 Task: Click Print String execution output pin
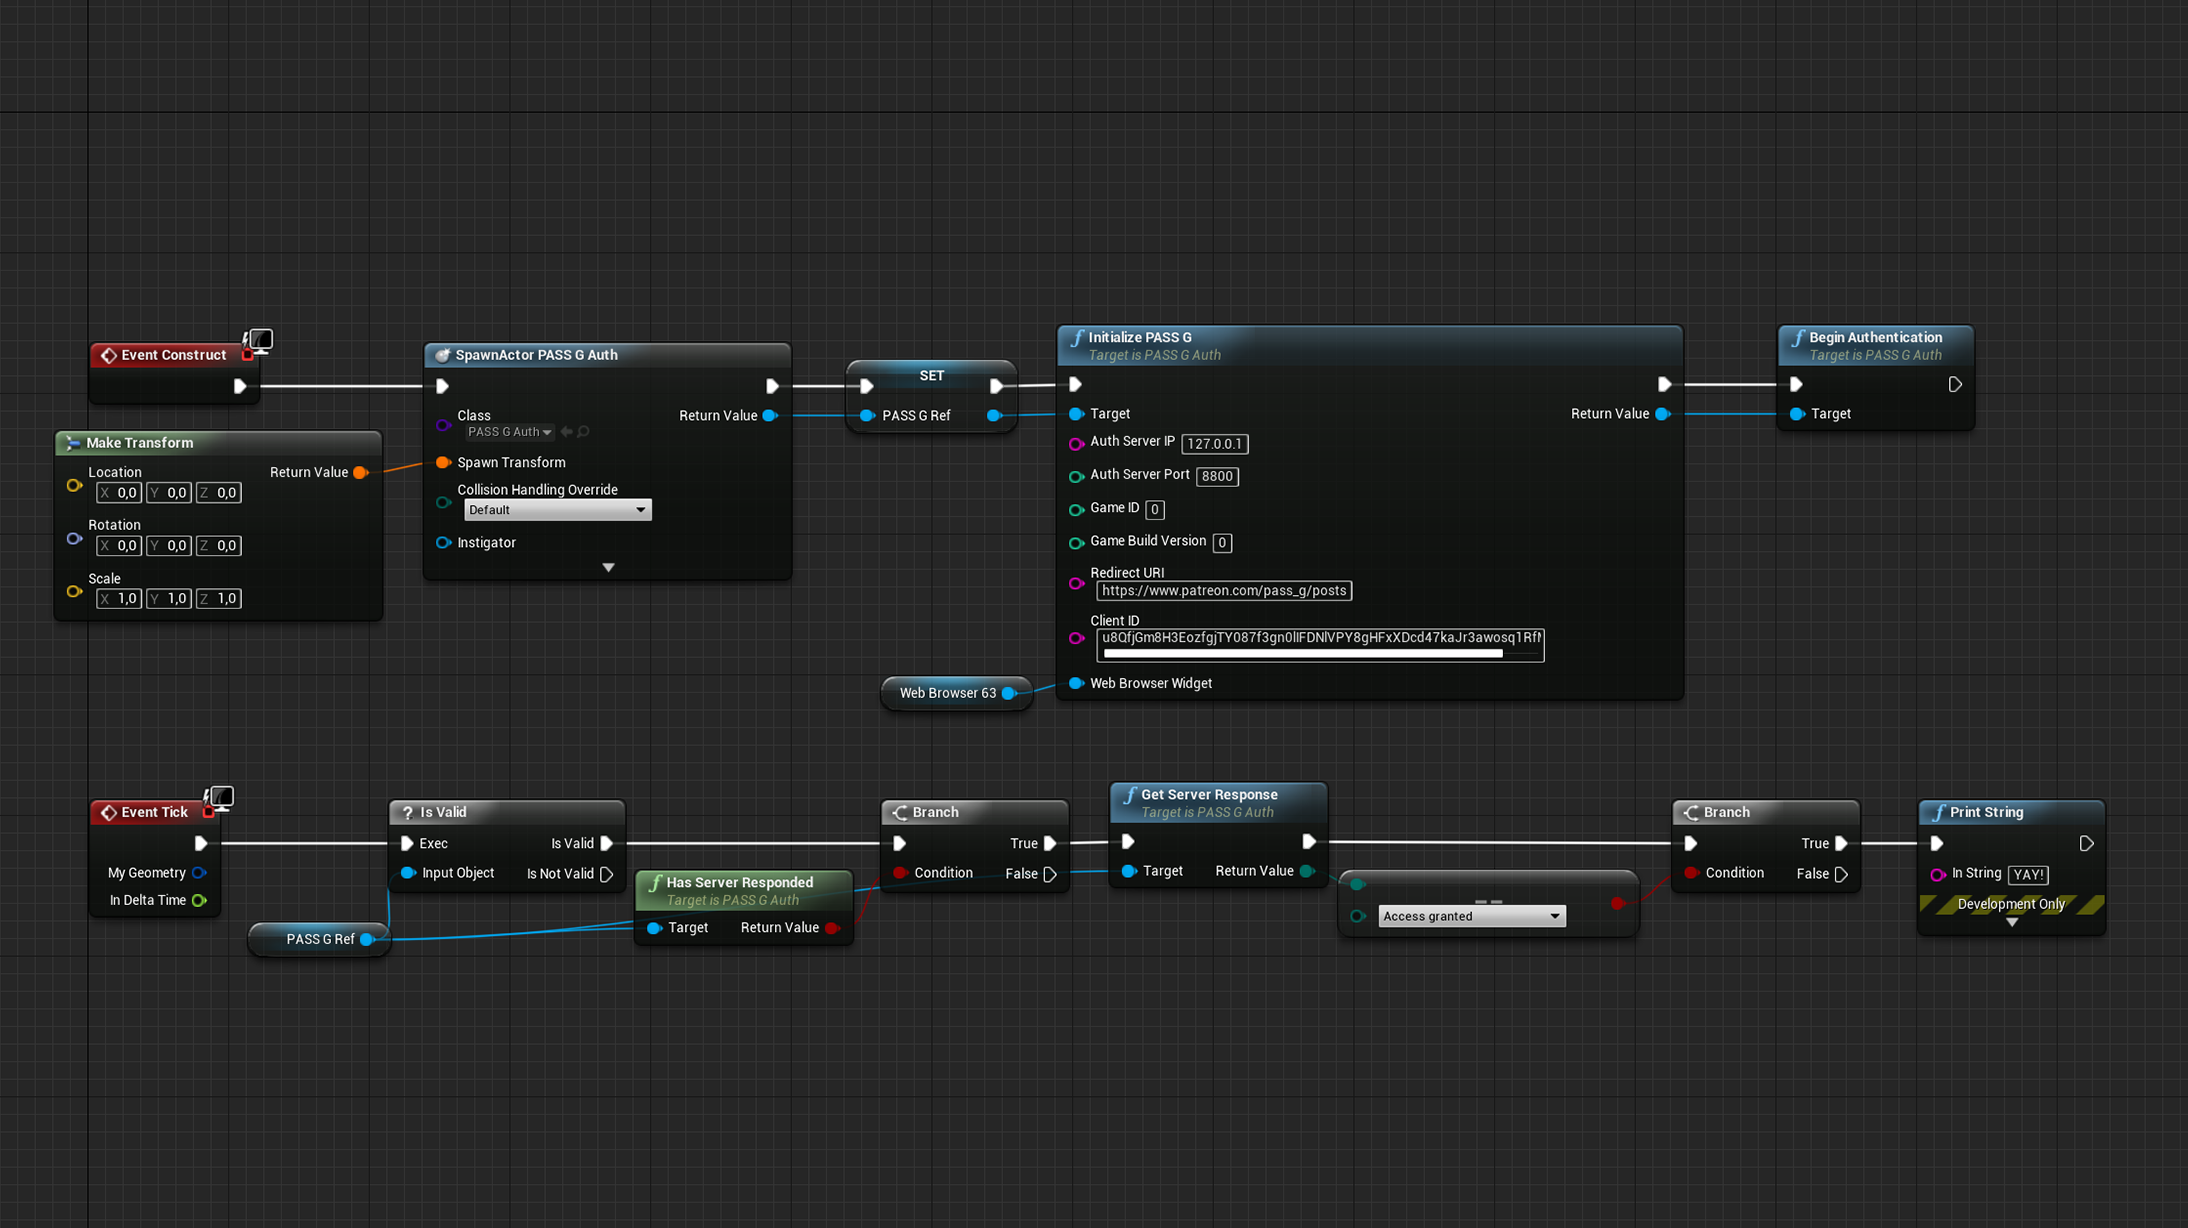coord(2086,843)
